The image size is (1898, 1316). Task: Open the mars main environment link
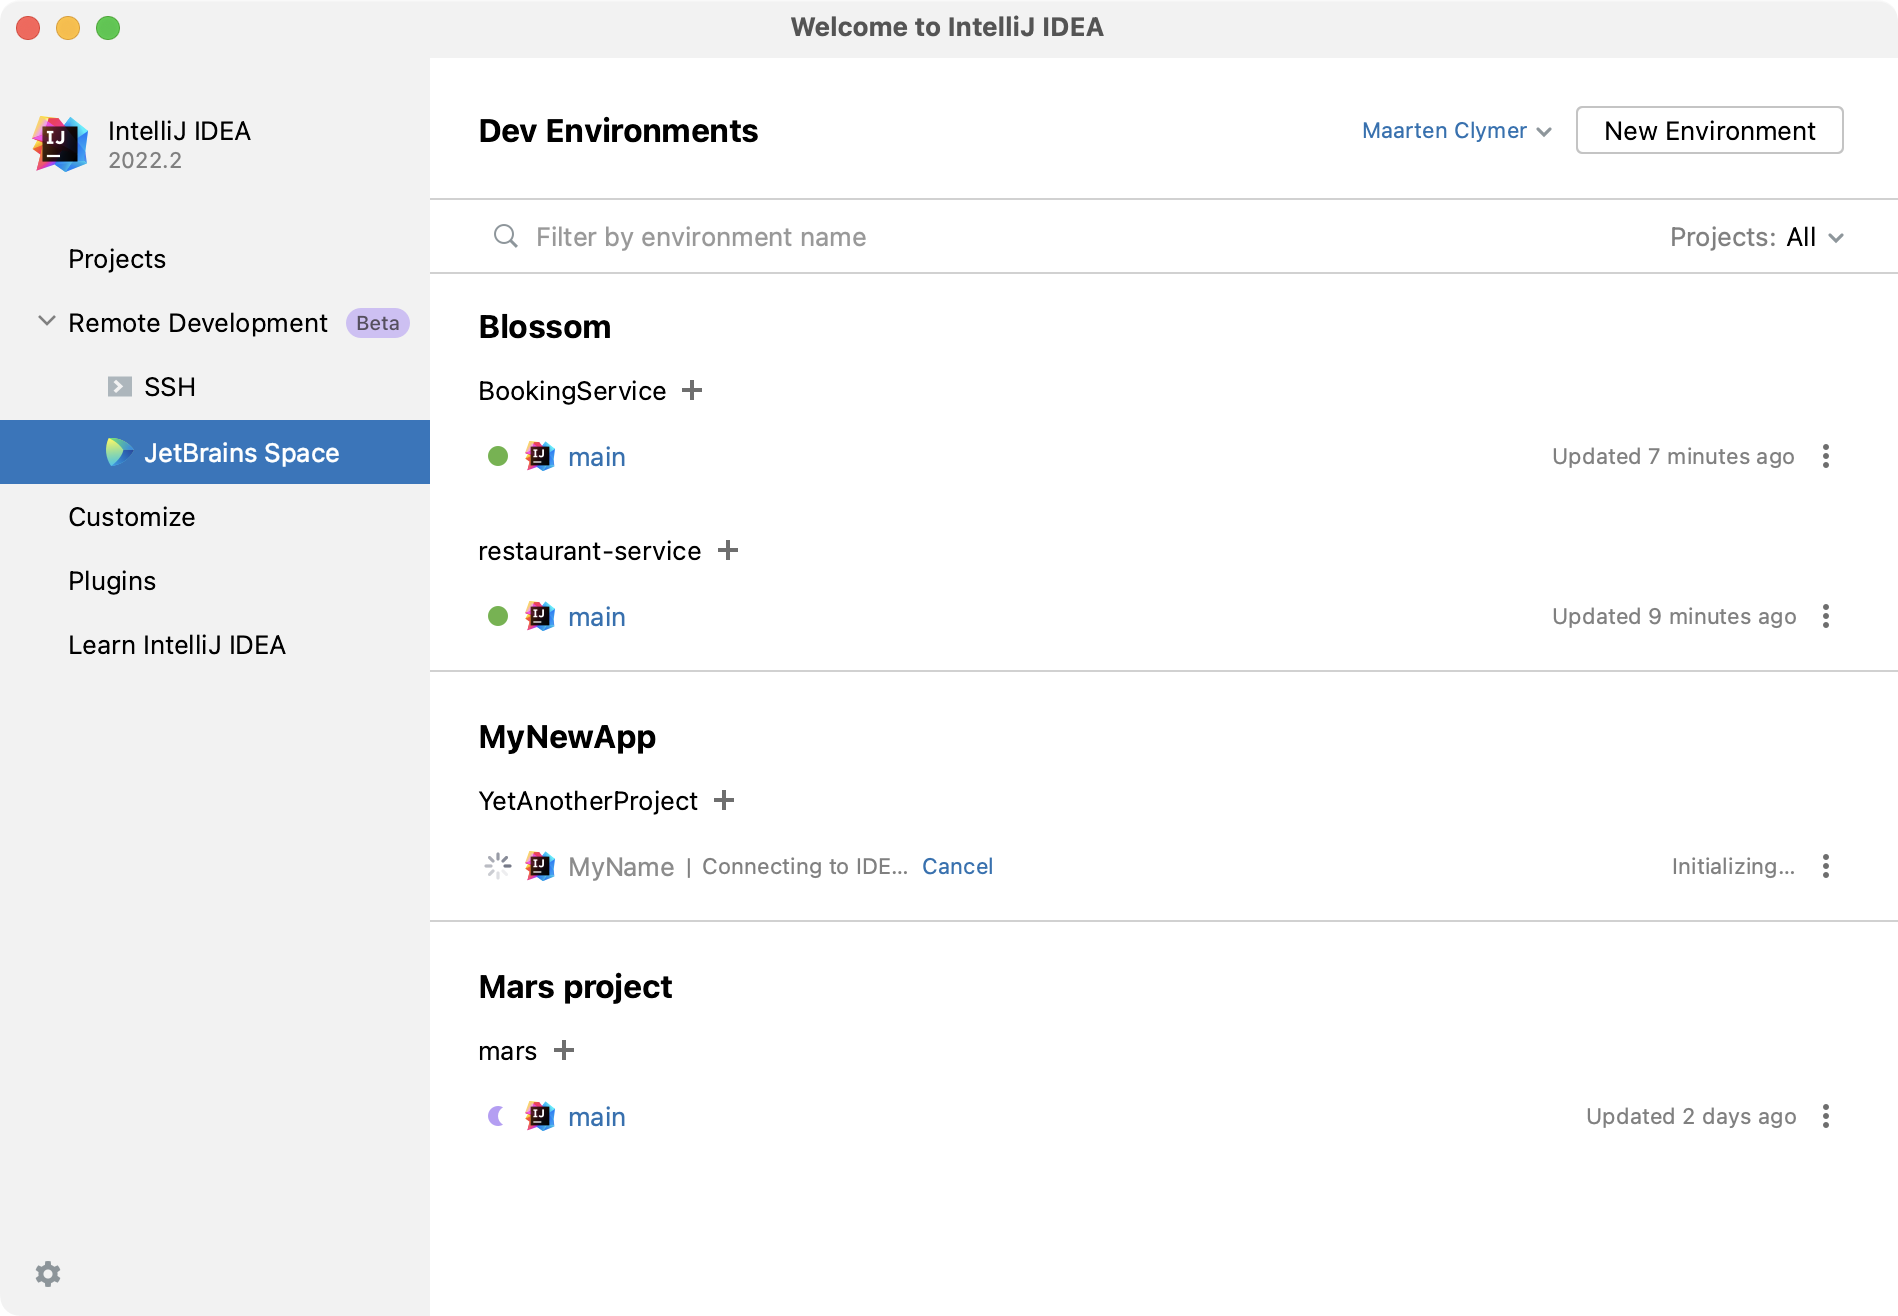coord(597,1117)
